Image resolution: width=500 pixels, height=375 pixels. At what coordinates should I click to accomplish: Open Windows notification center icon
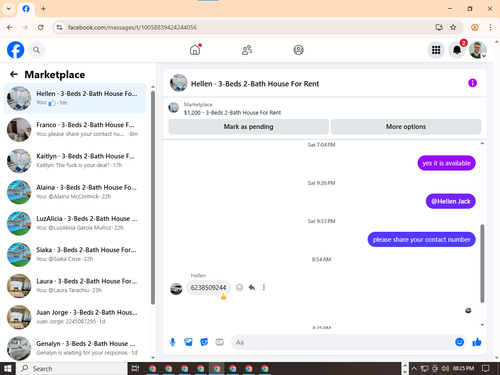[x=486, y=368]
